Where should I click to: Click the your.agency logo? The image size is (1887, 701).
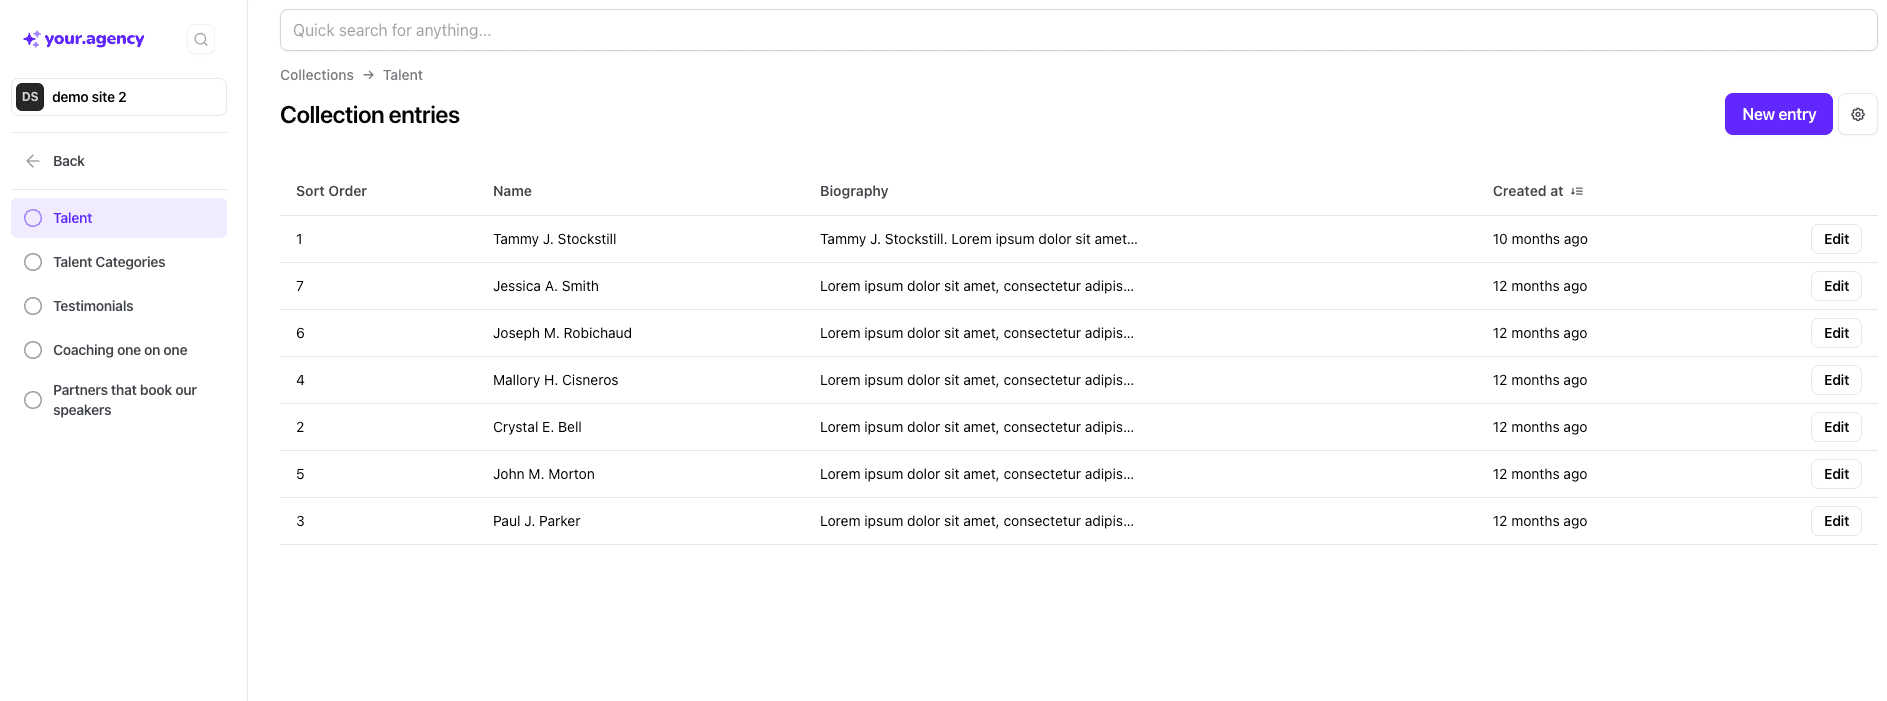pyautogui.click(x=84, y=39)
